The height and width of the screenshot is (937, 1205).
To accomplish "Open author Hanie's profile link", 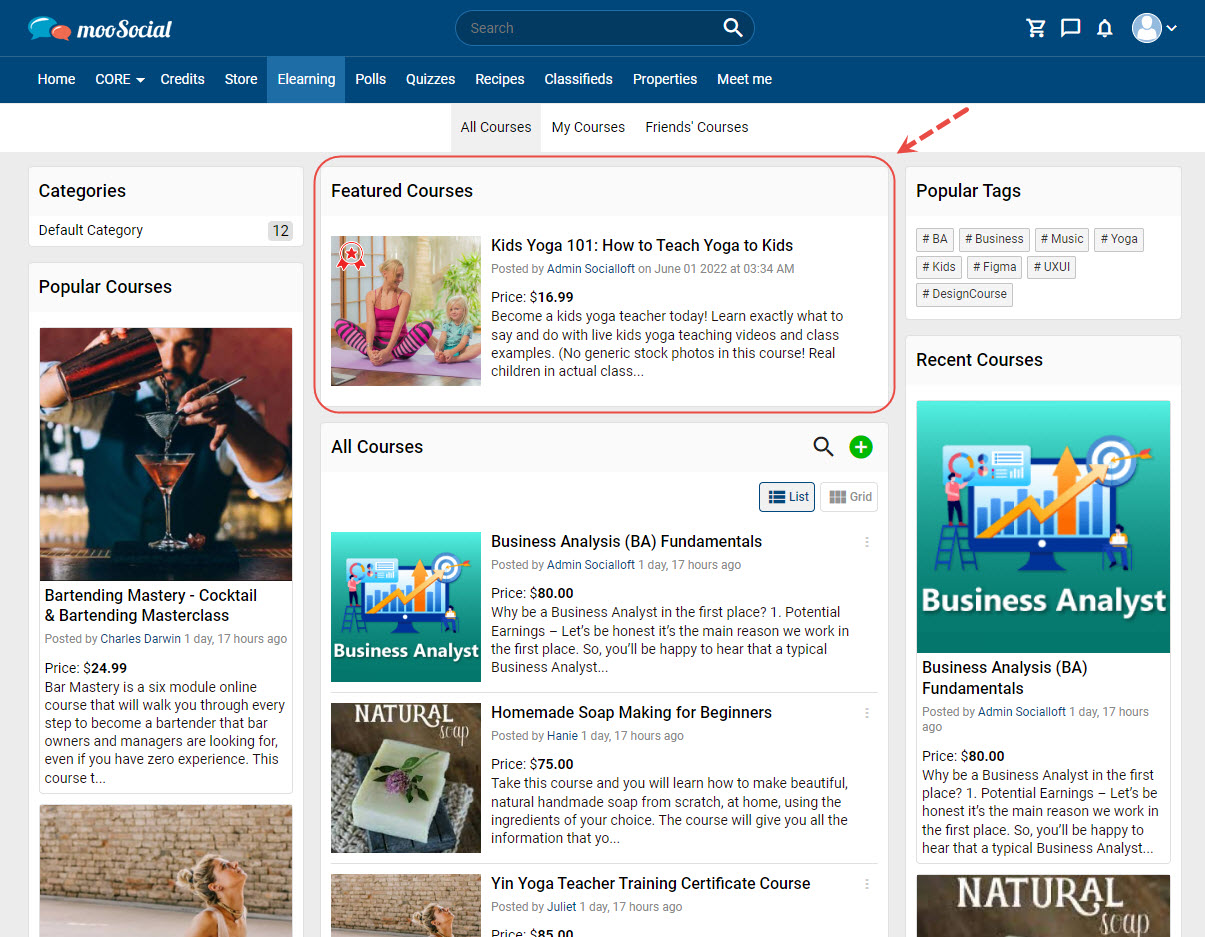I will click(562, 736).
